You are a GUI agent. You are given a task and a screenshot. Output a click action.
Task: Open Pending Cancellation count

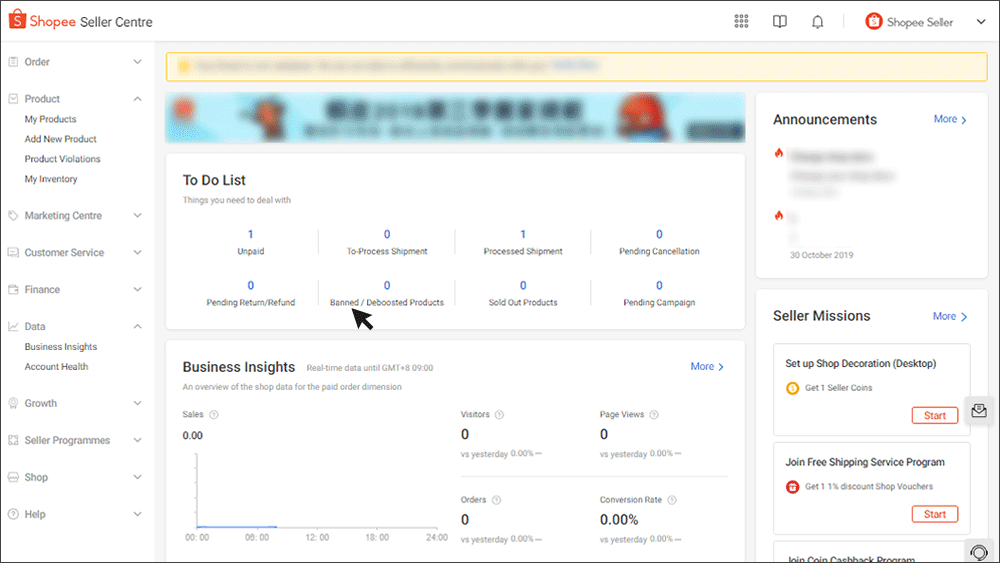click(659, 235)
